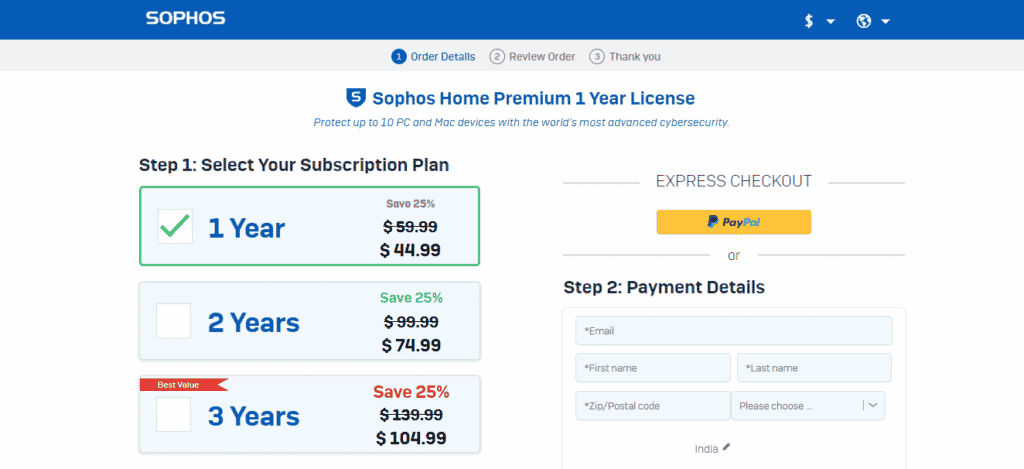Focus the Email input field

733,331
